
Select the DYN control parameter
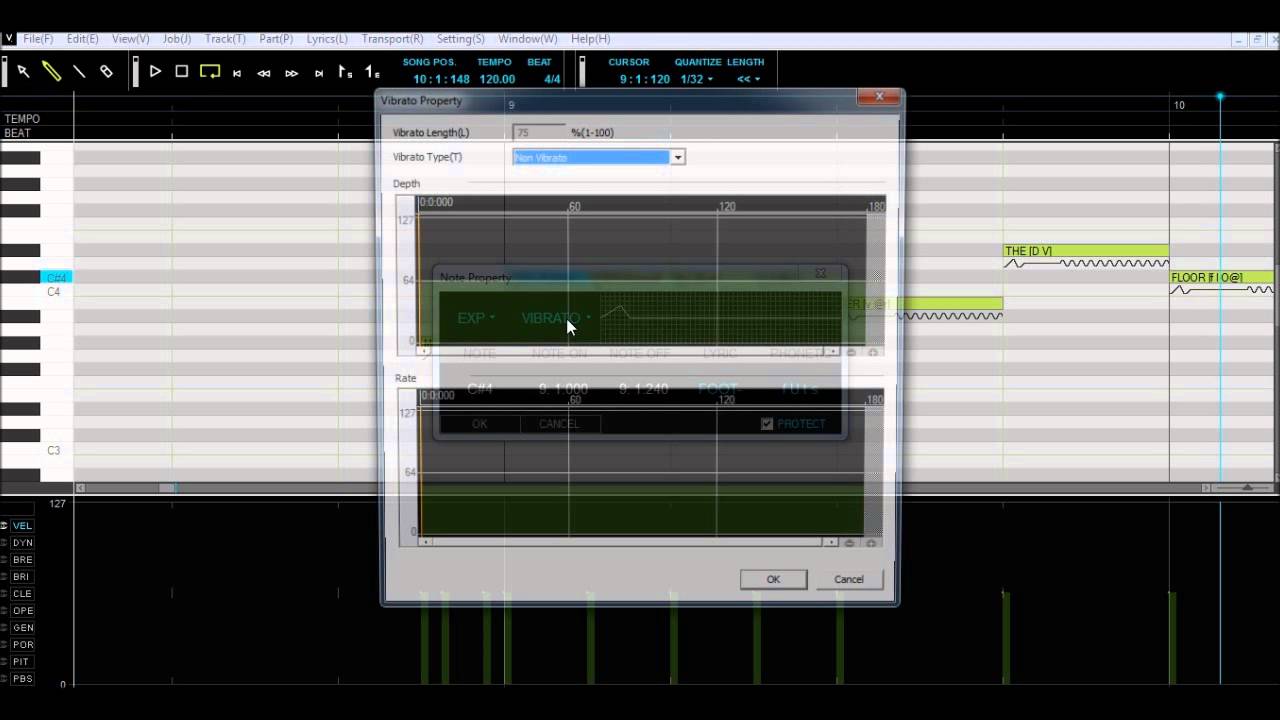click(22, 543)
